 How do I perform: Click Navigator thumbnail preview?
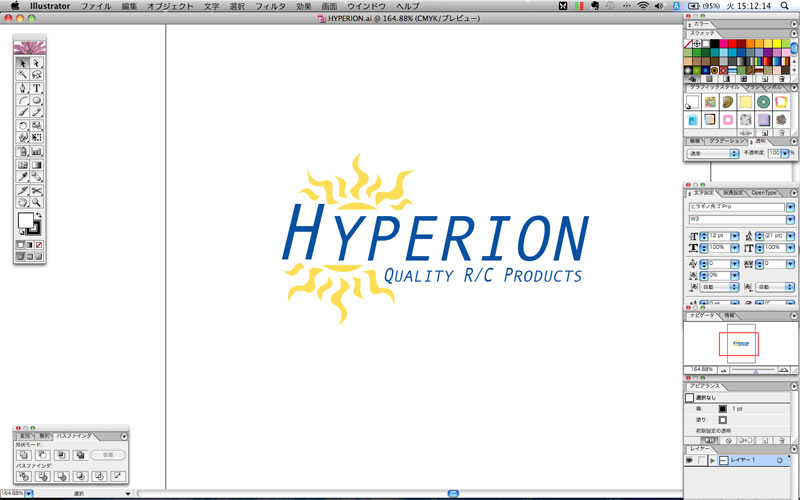[x=739, y=343]
